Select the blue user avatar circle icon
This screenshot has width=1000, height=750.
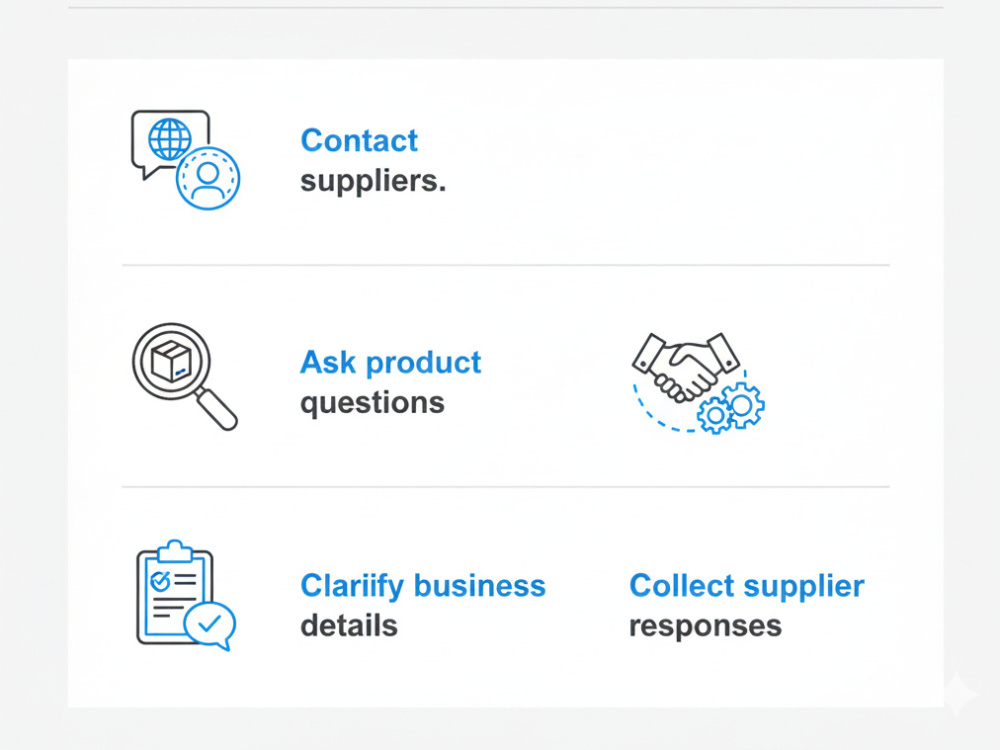click(208, 179)
